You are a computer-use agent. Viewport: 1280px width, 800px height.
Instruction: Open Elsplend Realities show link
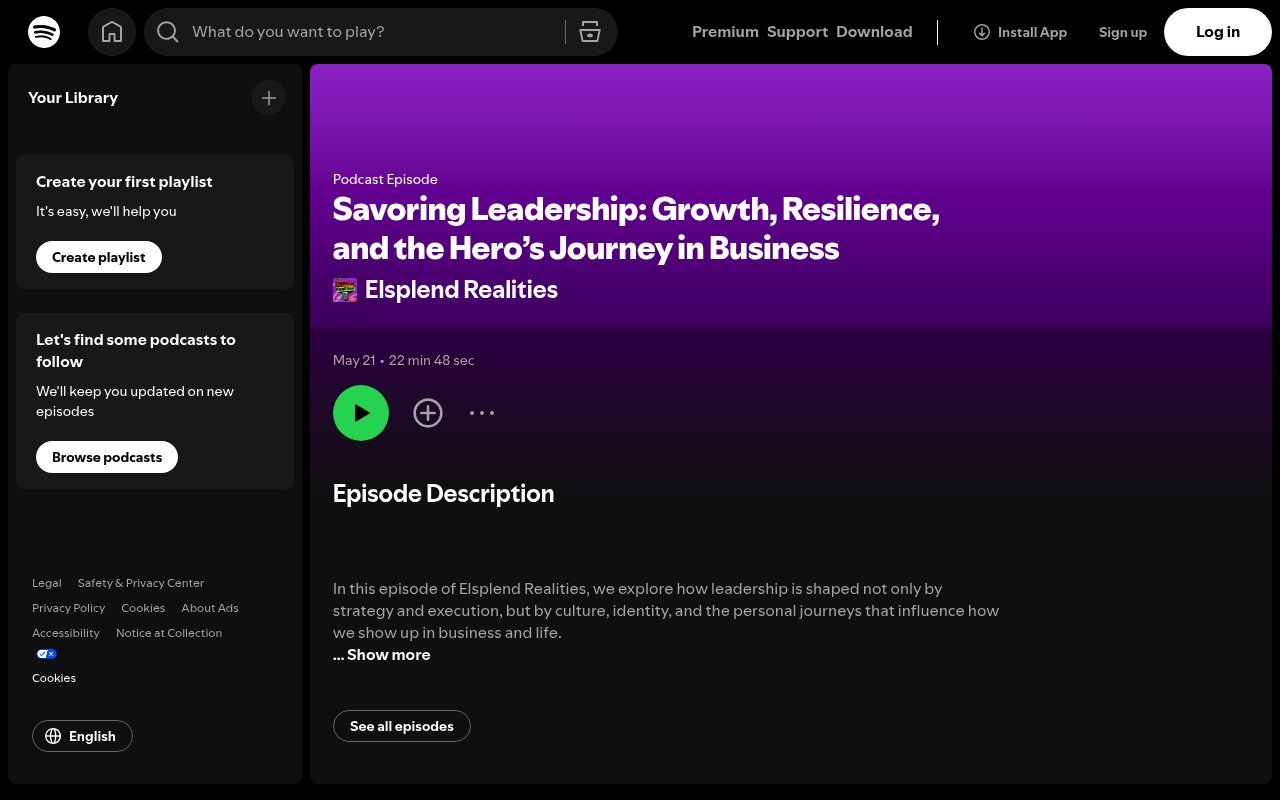tap(461, 290)
